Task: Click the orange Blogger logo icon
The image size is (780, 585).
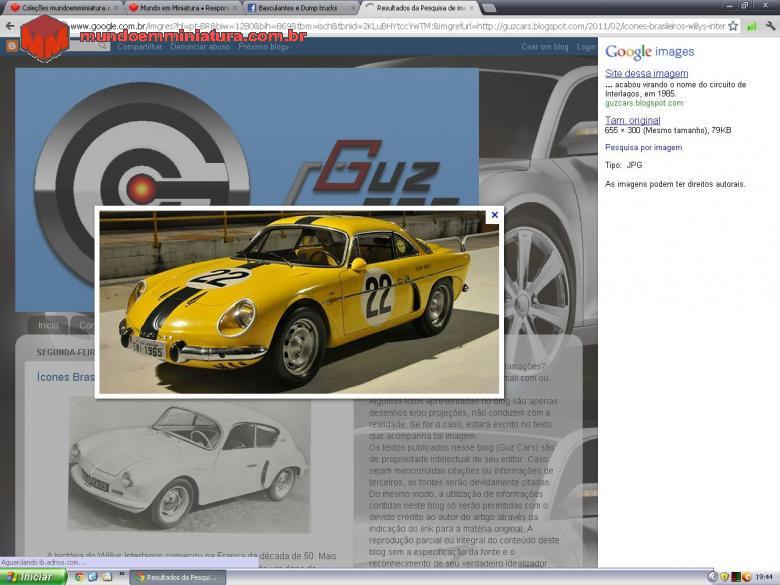Action: click(x=12, y=47)
